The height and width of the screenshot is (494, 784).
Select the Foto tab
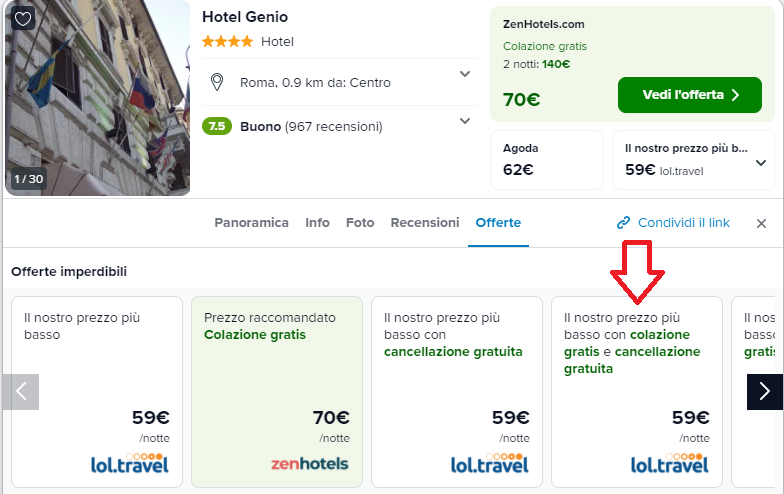(360, 223)
